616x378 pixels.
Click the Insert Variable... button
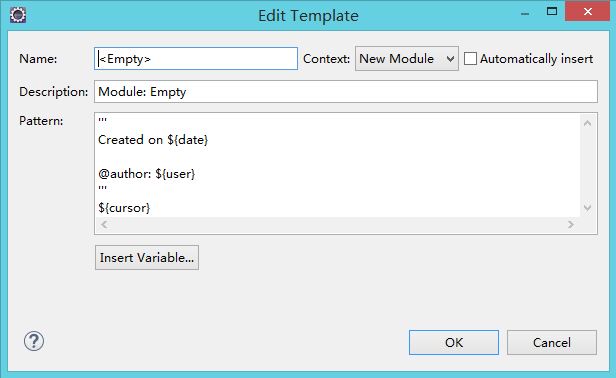tap(147, 258)
